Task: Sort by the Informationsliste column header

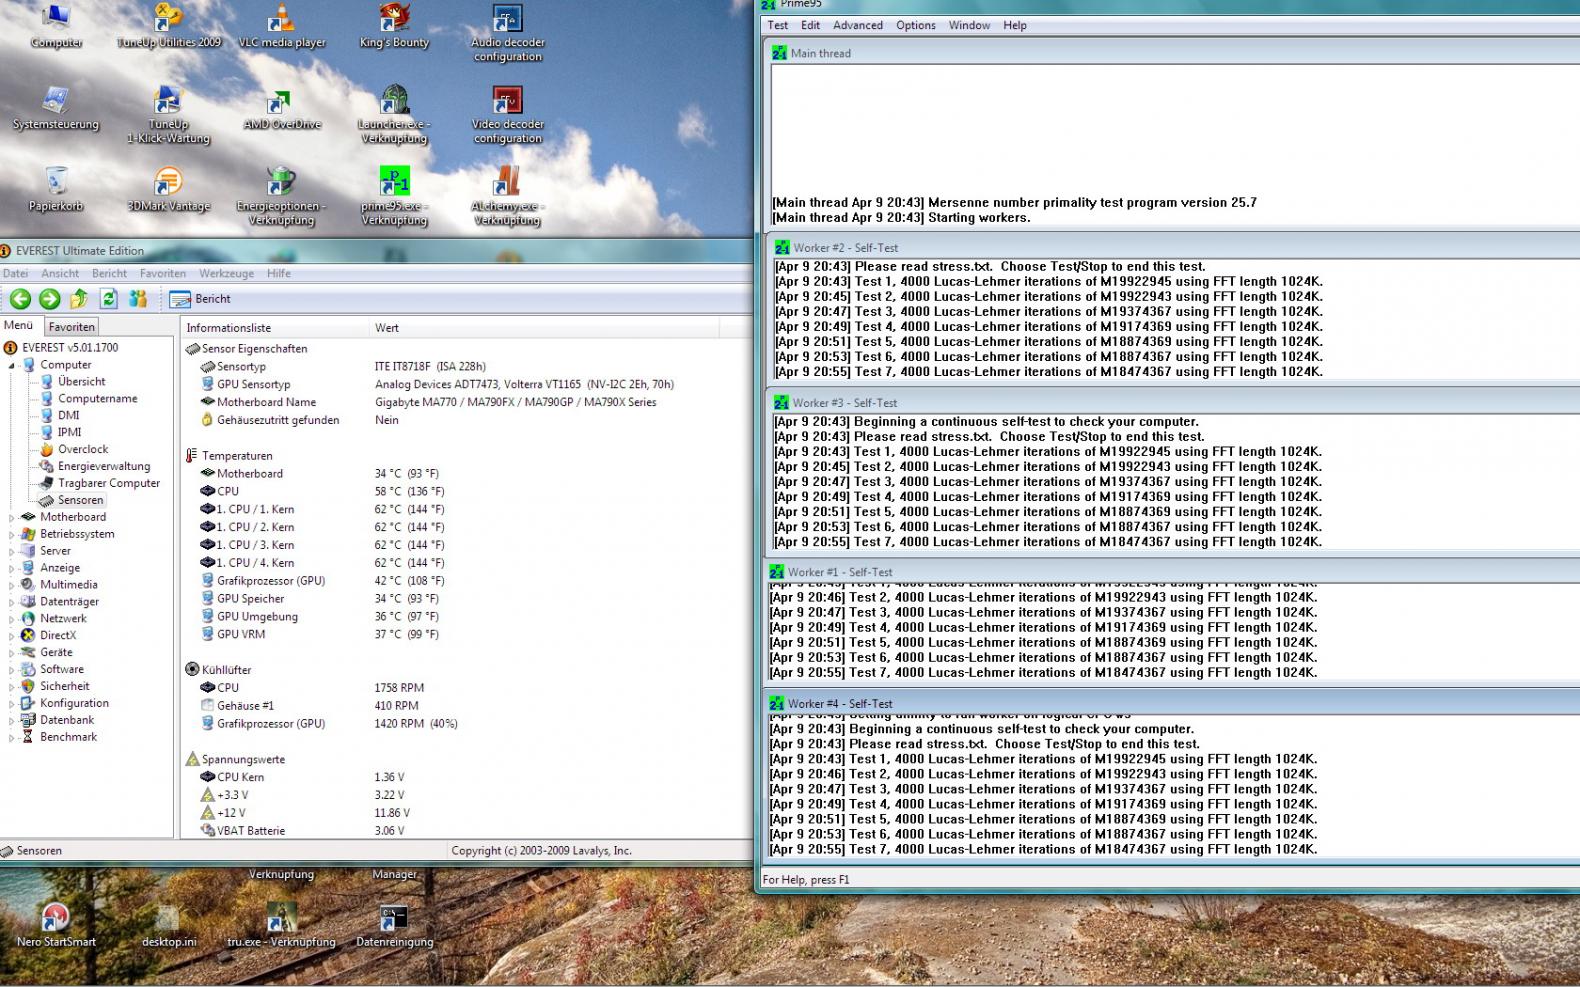Action: [274, 327]
